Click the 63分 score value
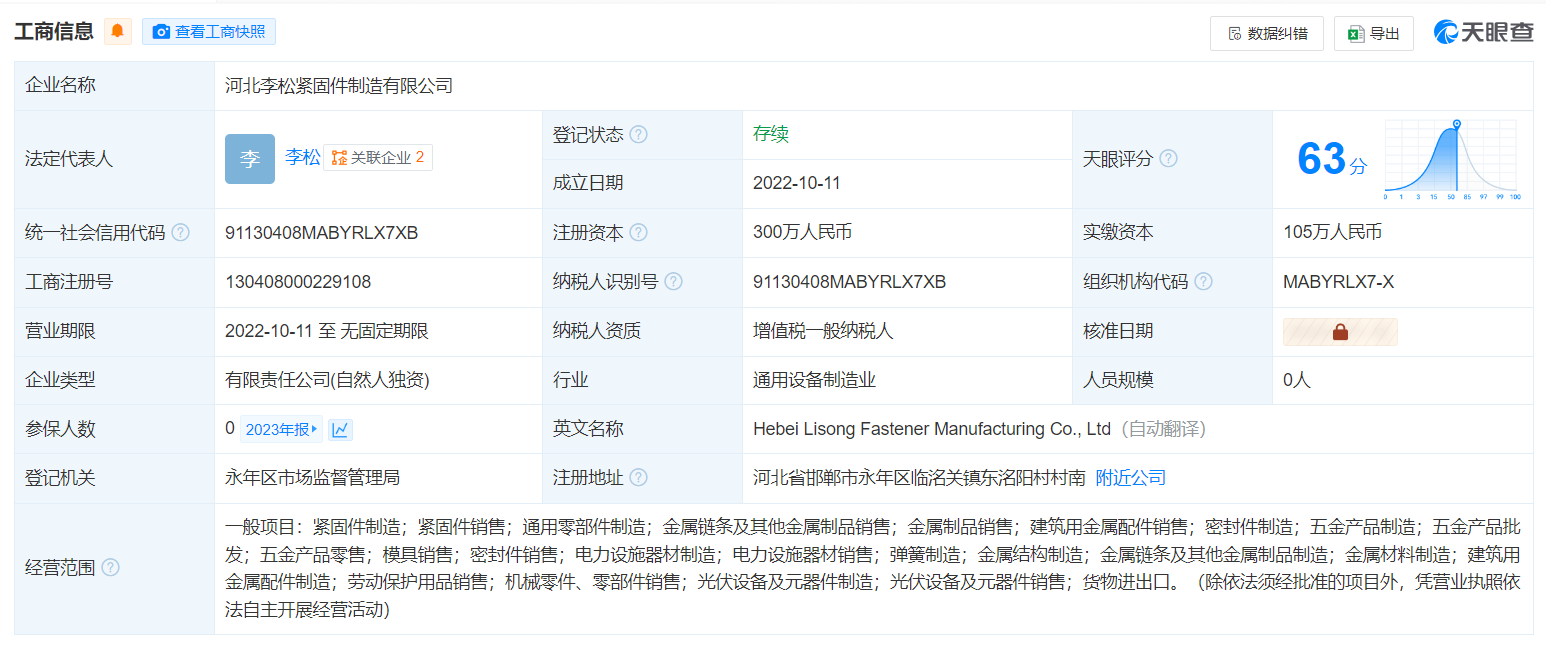The width and height of the screenshot is (1546, 654). (1331, 159)
